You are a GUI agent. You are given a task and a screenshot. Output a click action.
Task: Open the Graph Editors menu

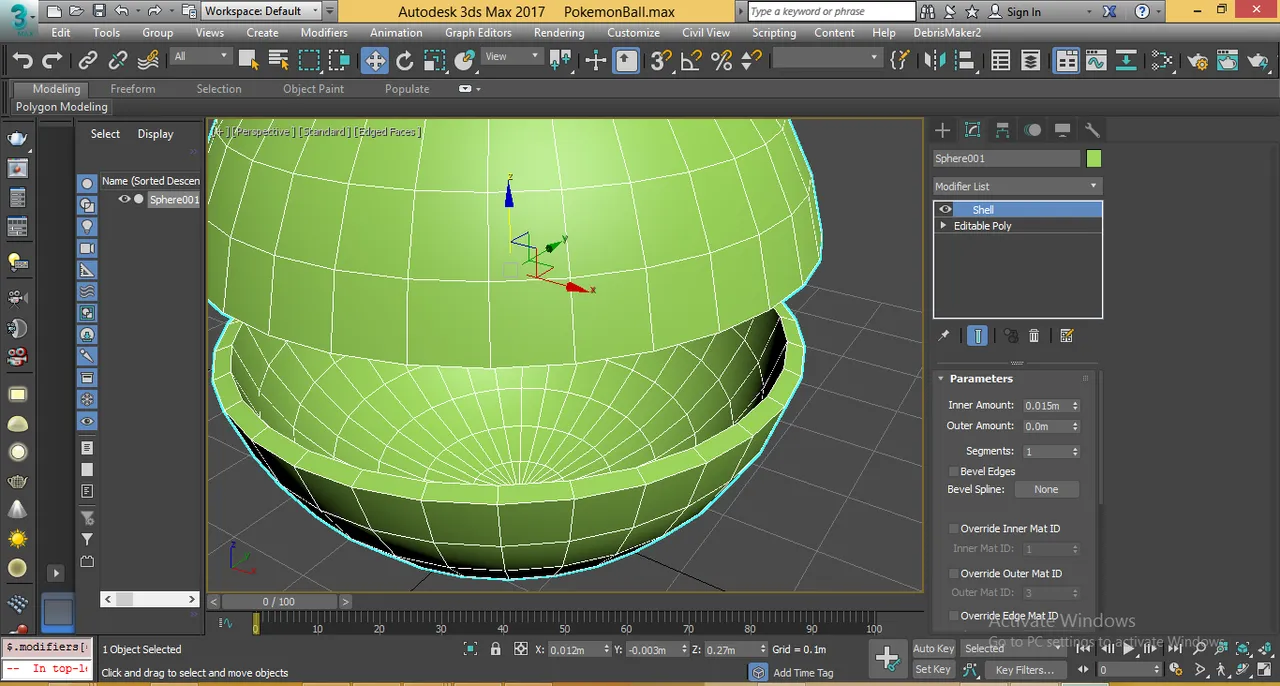click(x=478, y=32)
